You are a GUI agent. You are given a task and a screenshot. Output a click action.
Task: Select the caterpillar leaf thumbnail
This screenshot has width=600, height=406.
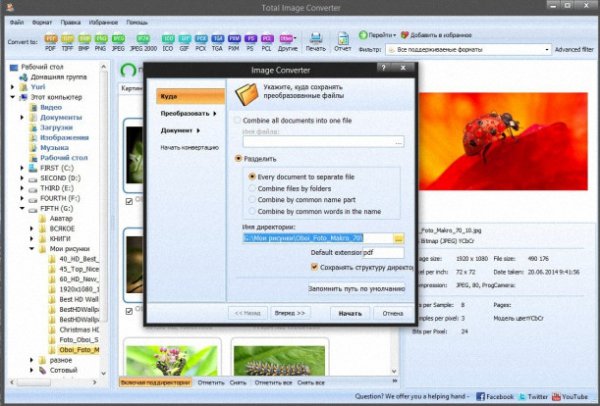click(x=279, y=360)
